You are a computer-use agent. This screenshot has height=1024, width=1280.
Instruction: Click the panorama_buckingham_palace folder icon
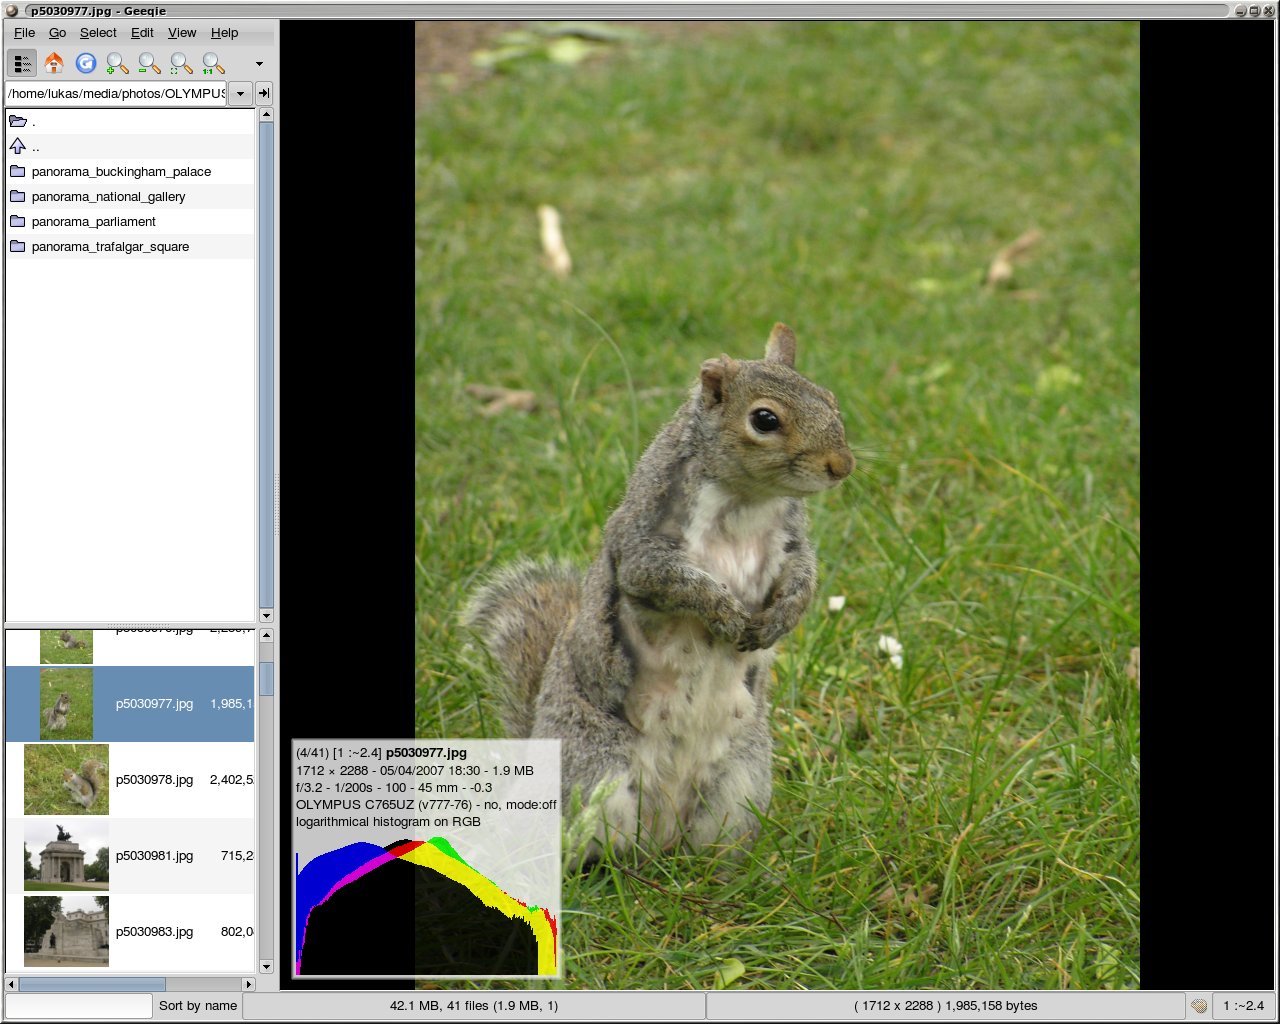tap(17, 171)
